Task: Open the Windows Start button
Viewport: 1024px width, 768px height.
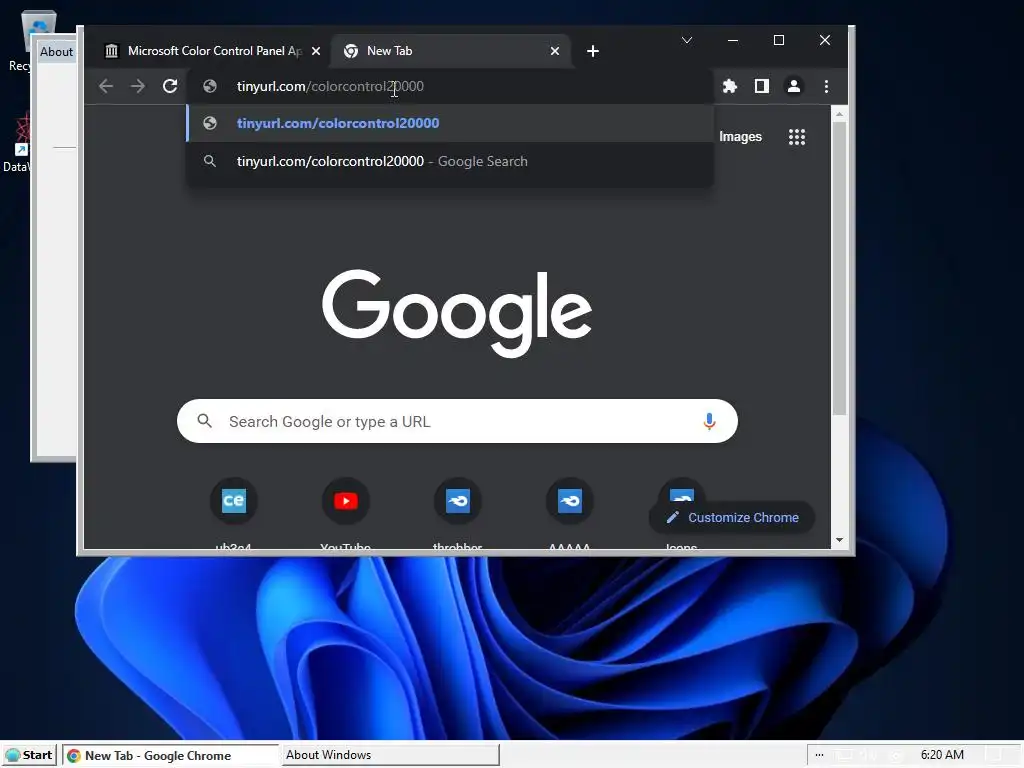Action: click(29, 755)
